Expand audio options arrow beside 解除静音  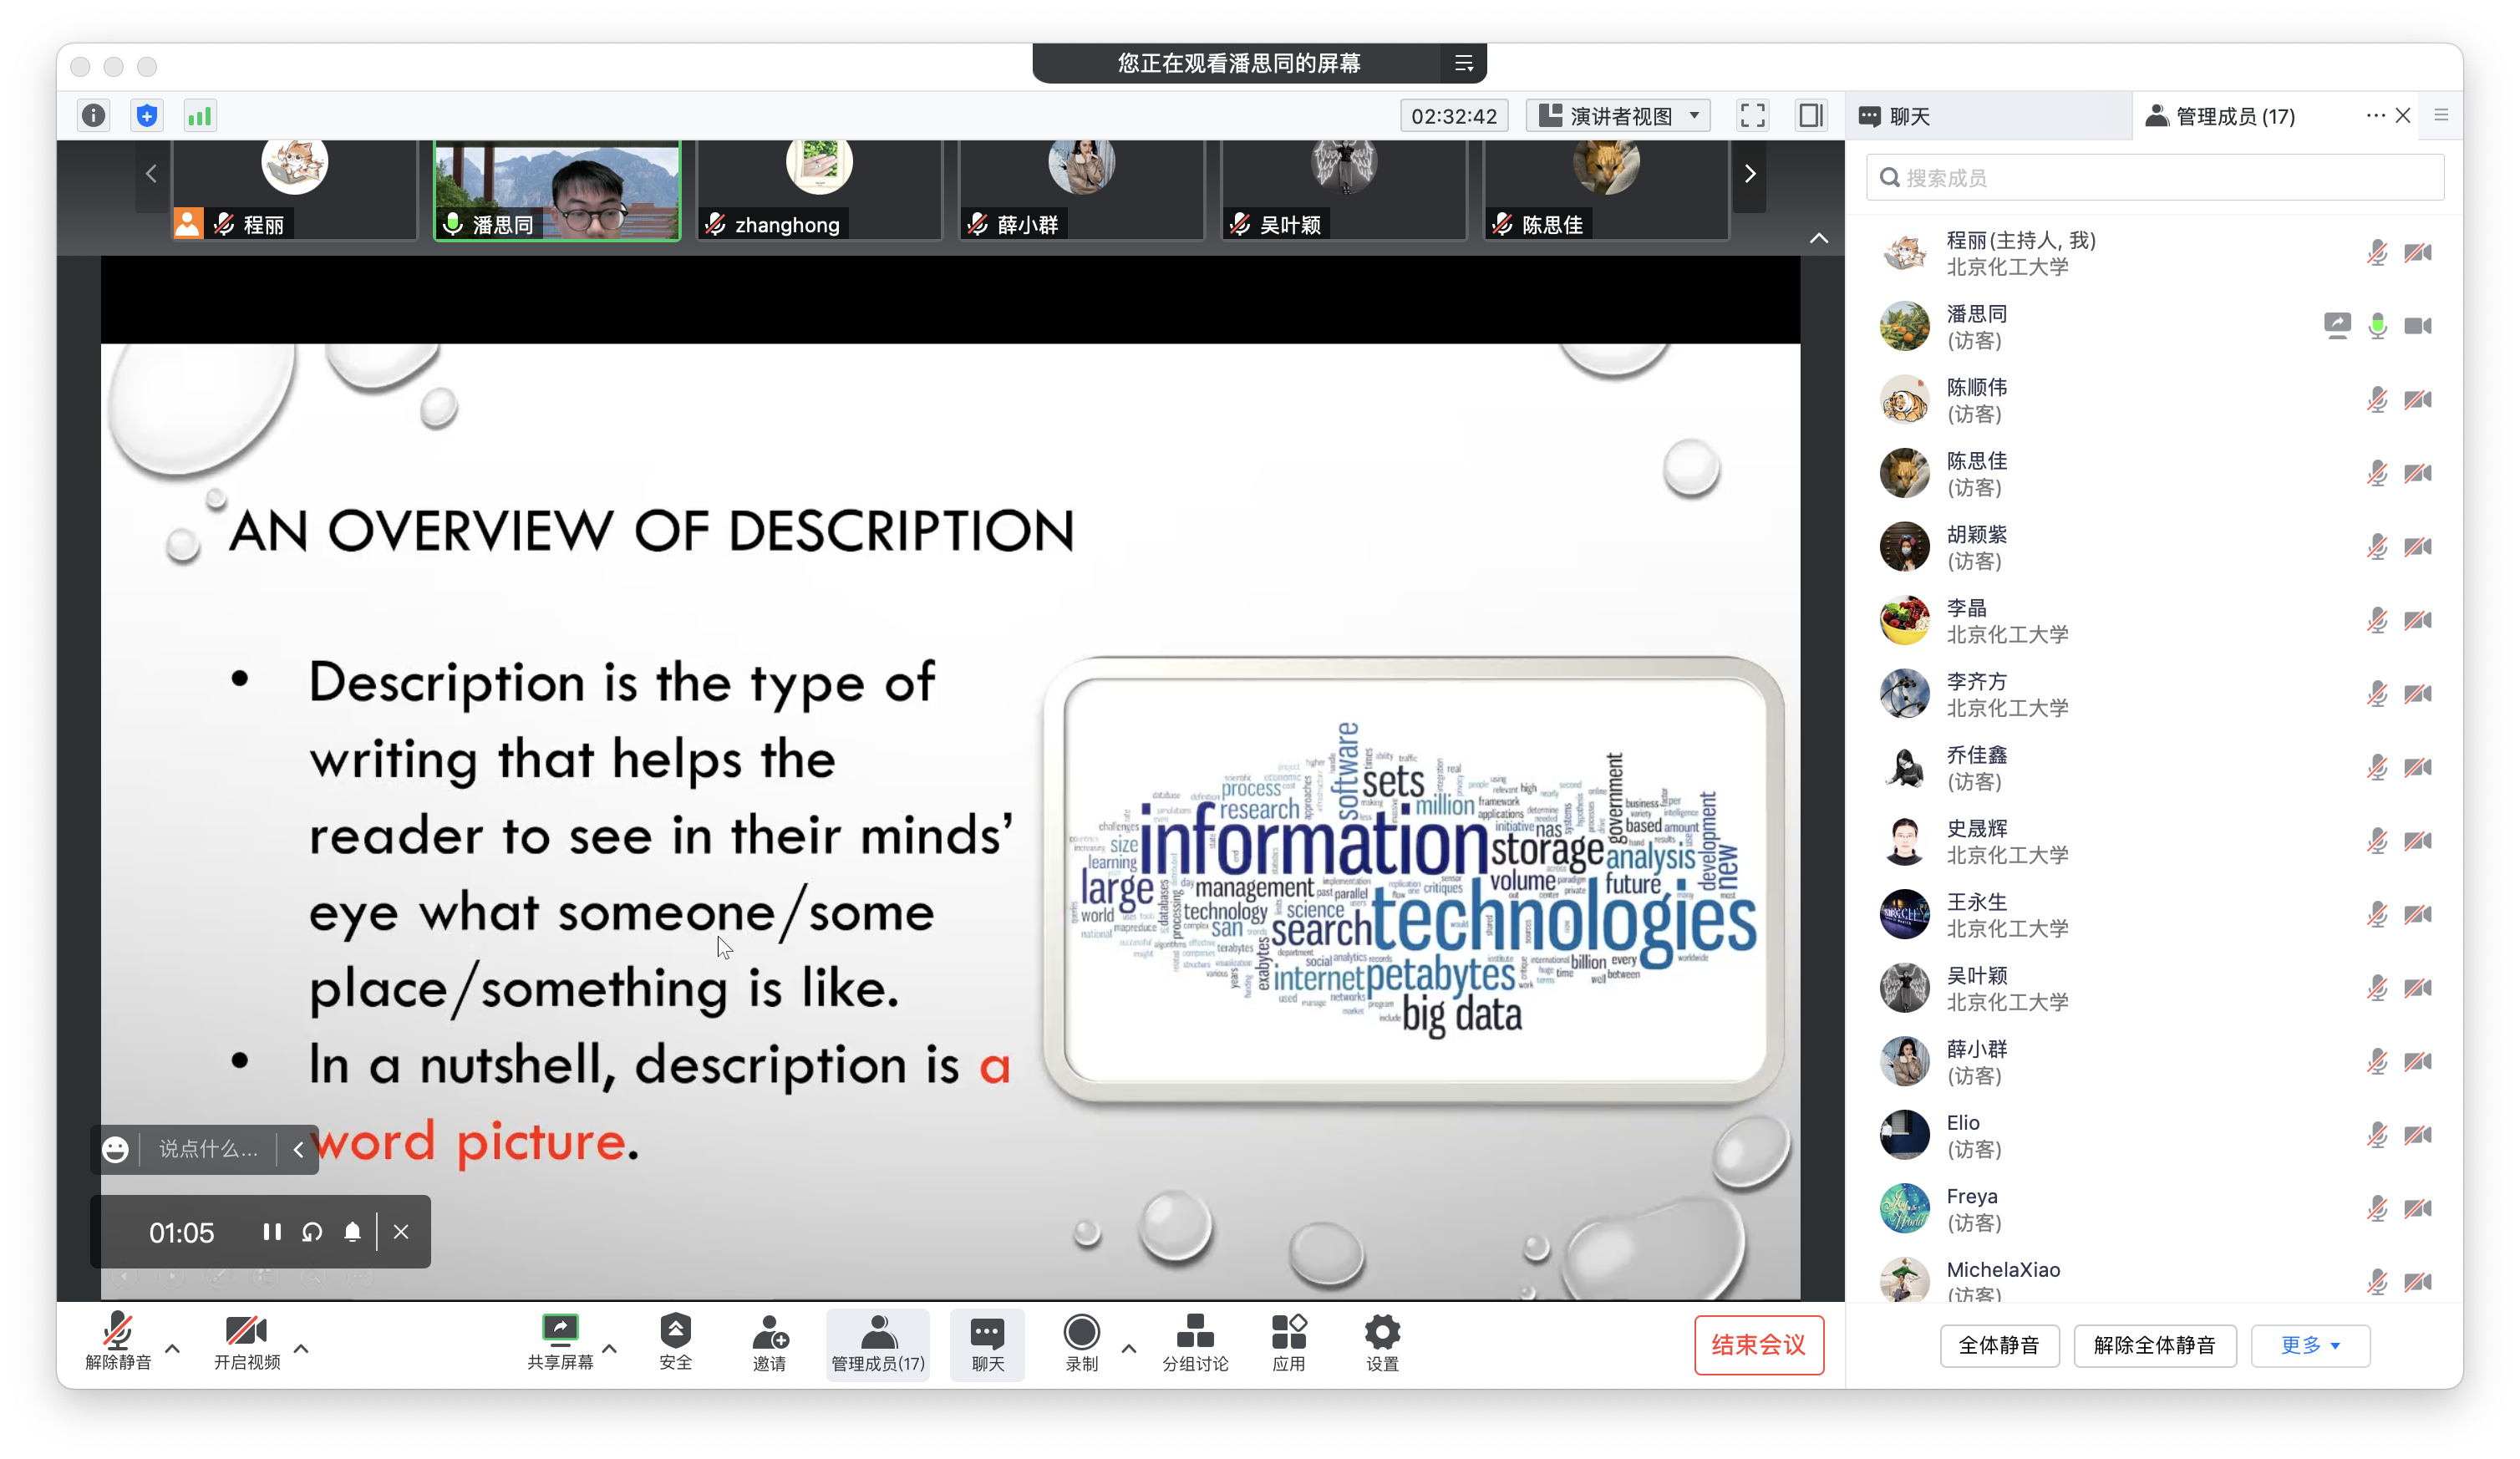pos(172,1349)
